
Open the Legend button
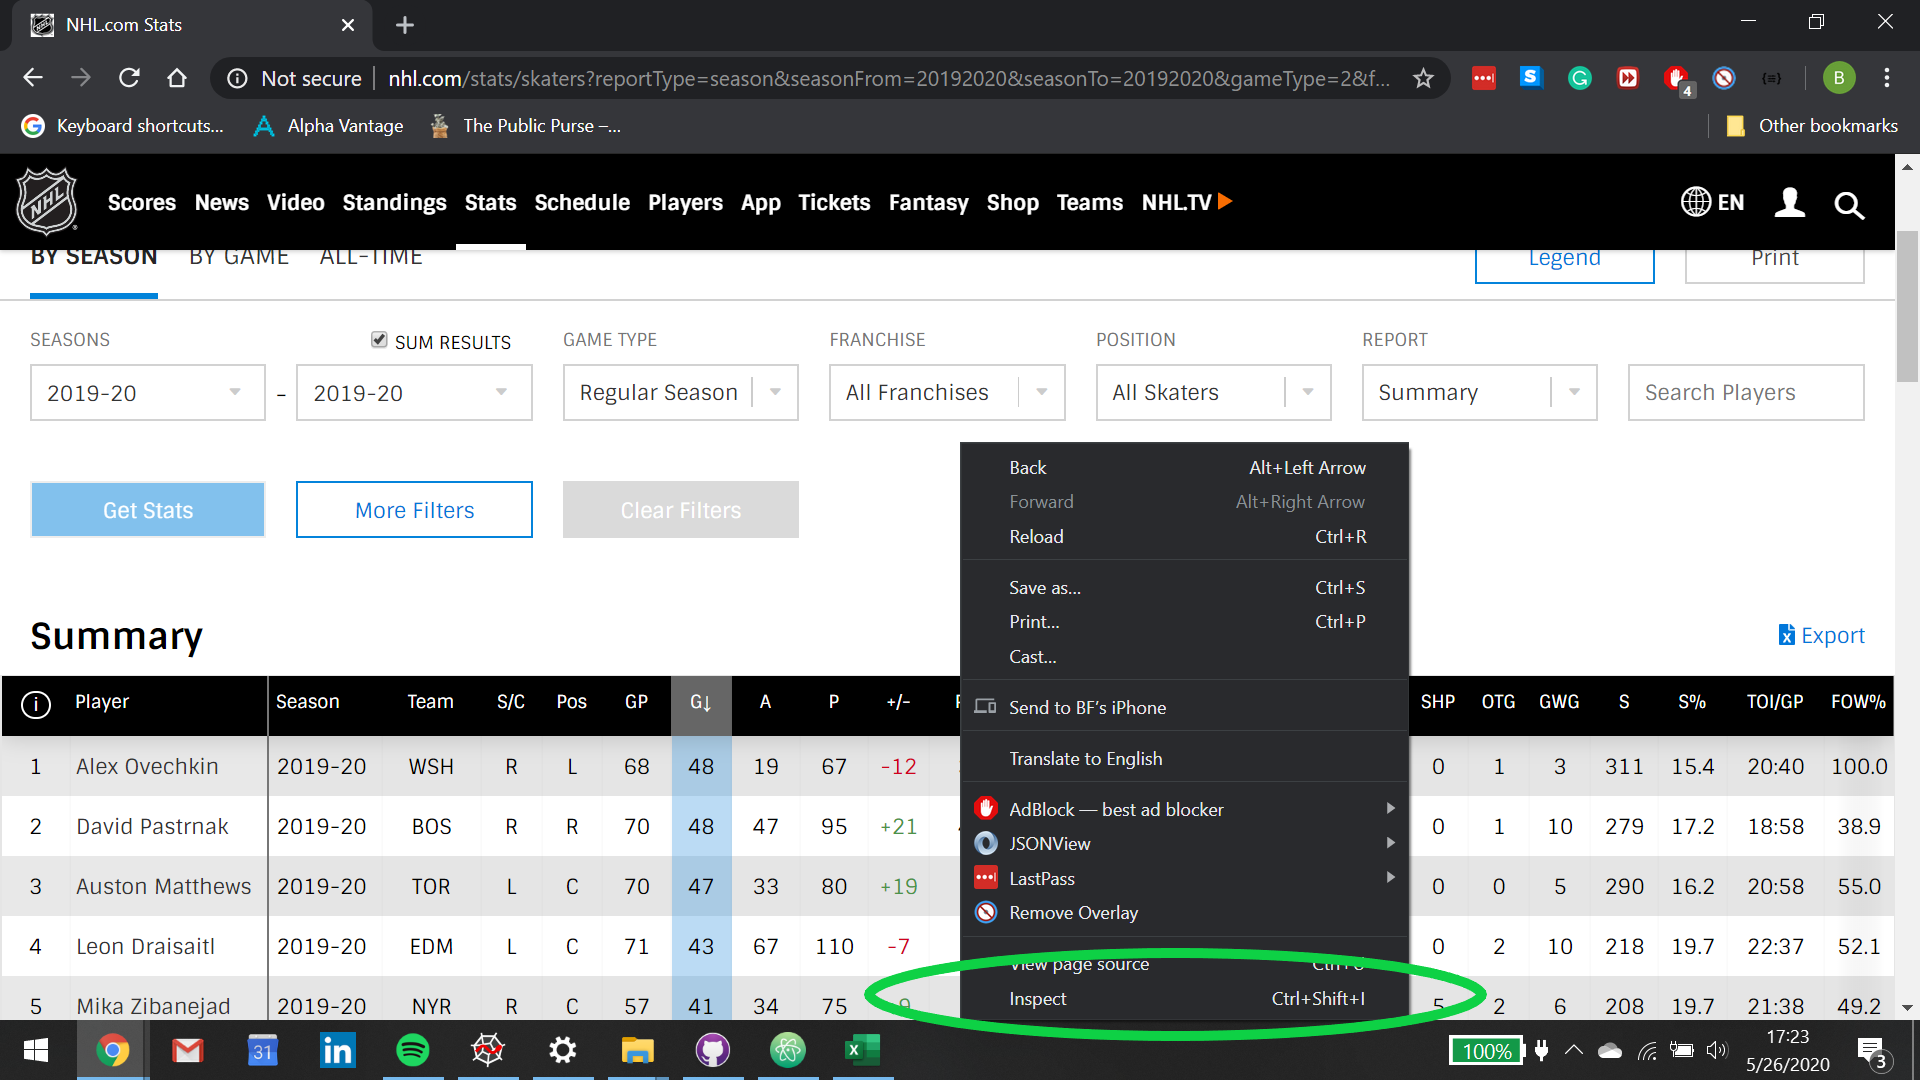tap(1565, 265)
